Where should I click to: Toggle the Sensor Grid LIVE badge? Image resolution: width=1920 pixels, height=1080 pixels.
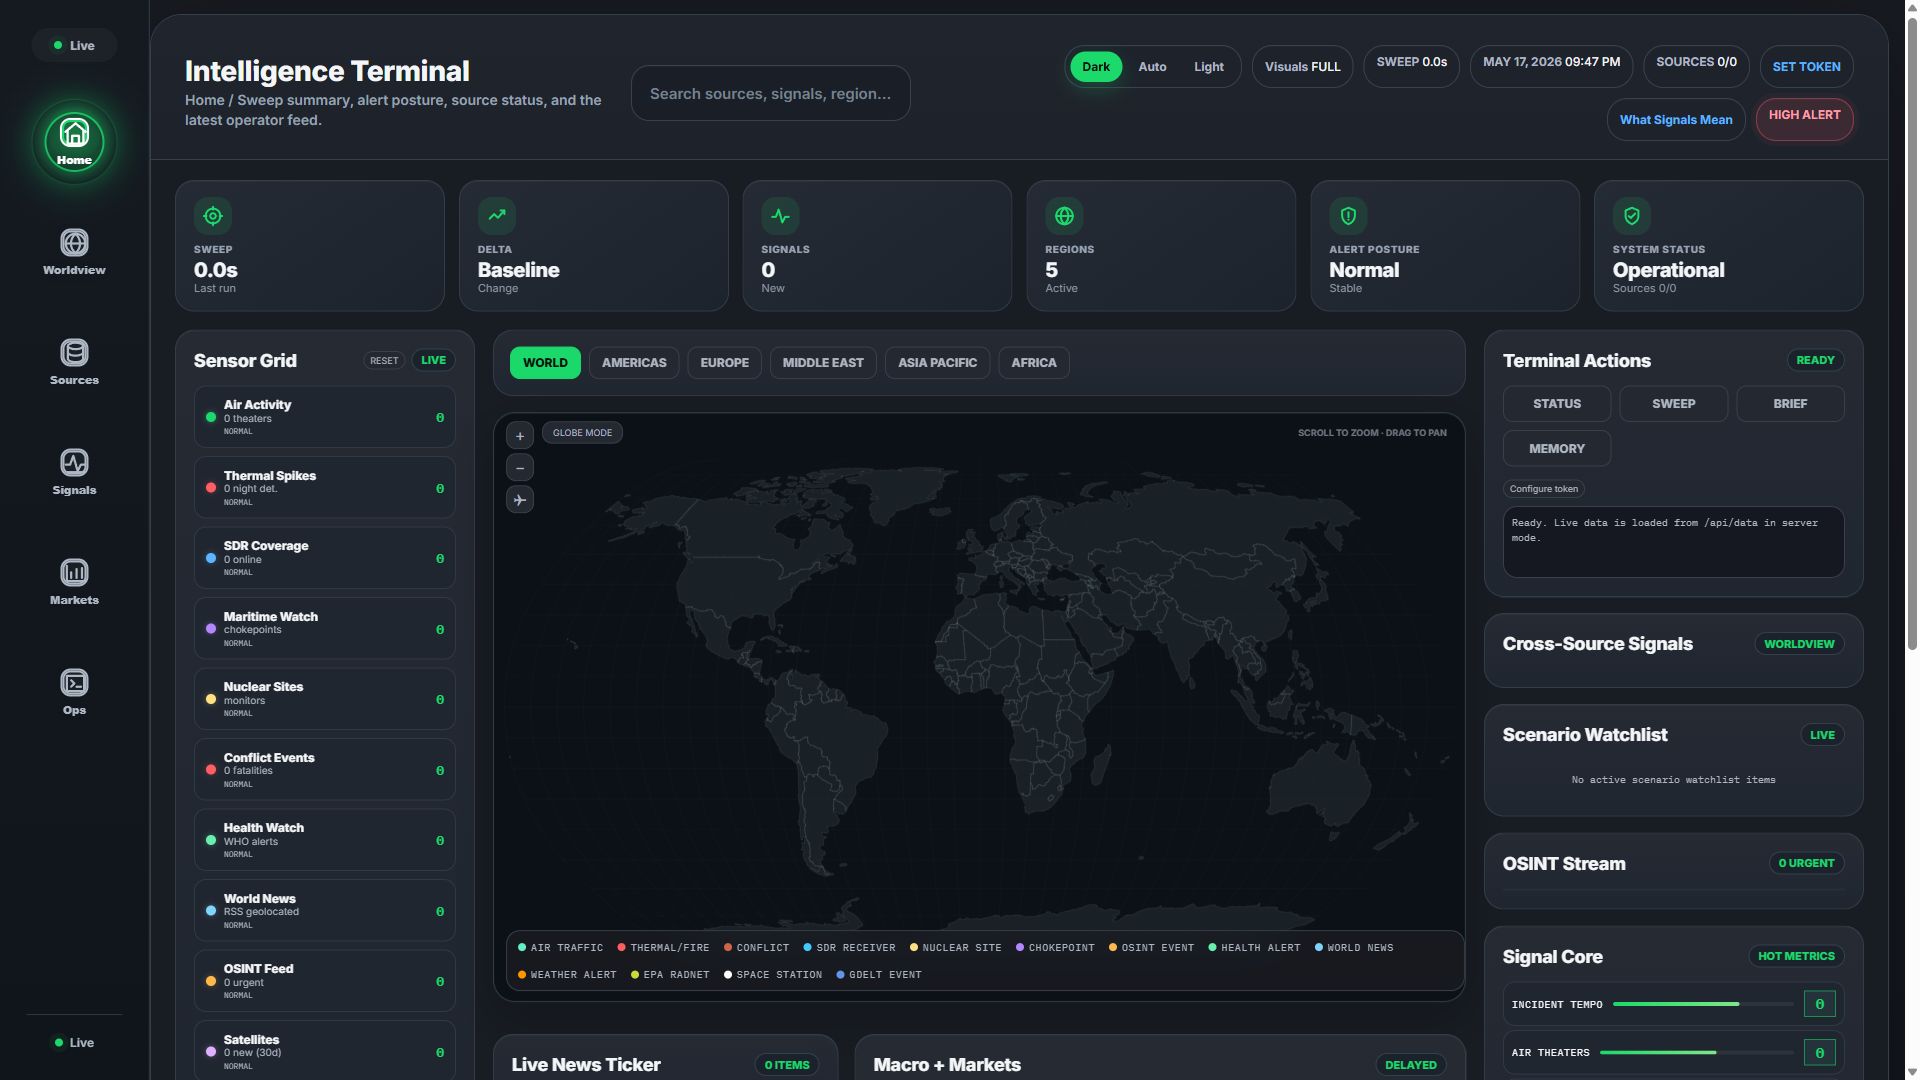pos(433,360)
